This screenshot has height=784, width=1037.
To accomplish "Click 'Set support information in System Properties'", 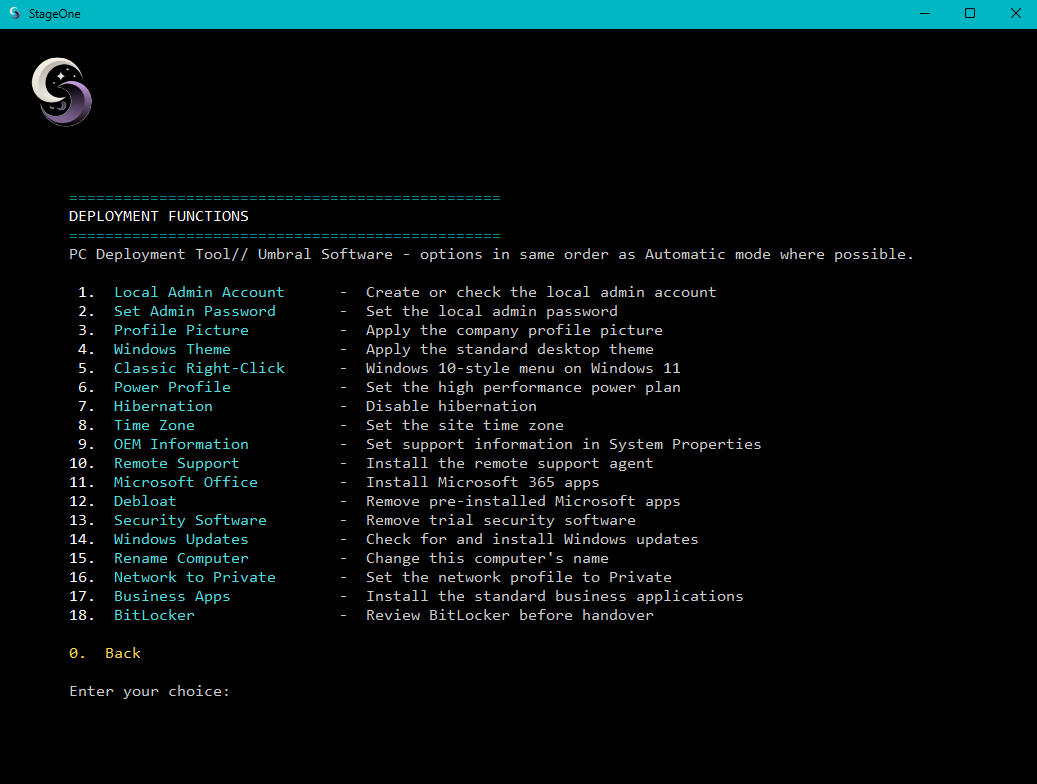I will pos(563,445).
